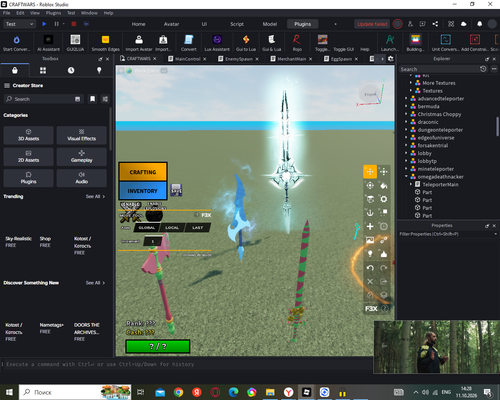Open the MainControl script tab

[187, 59]
